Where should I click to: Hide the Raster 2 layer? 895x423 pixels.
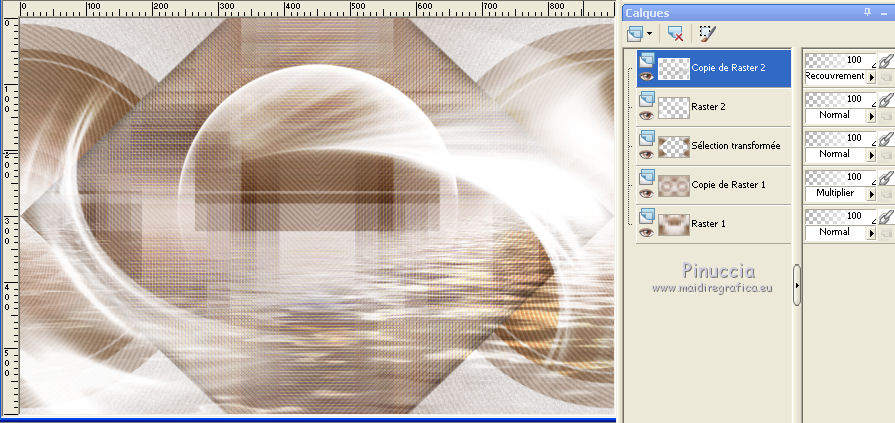click(646, 115)
